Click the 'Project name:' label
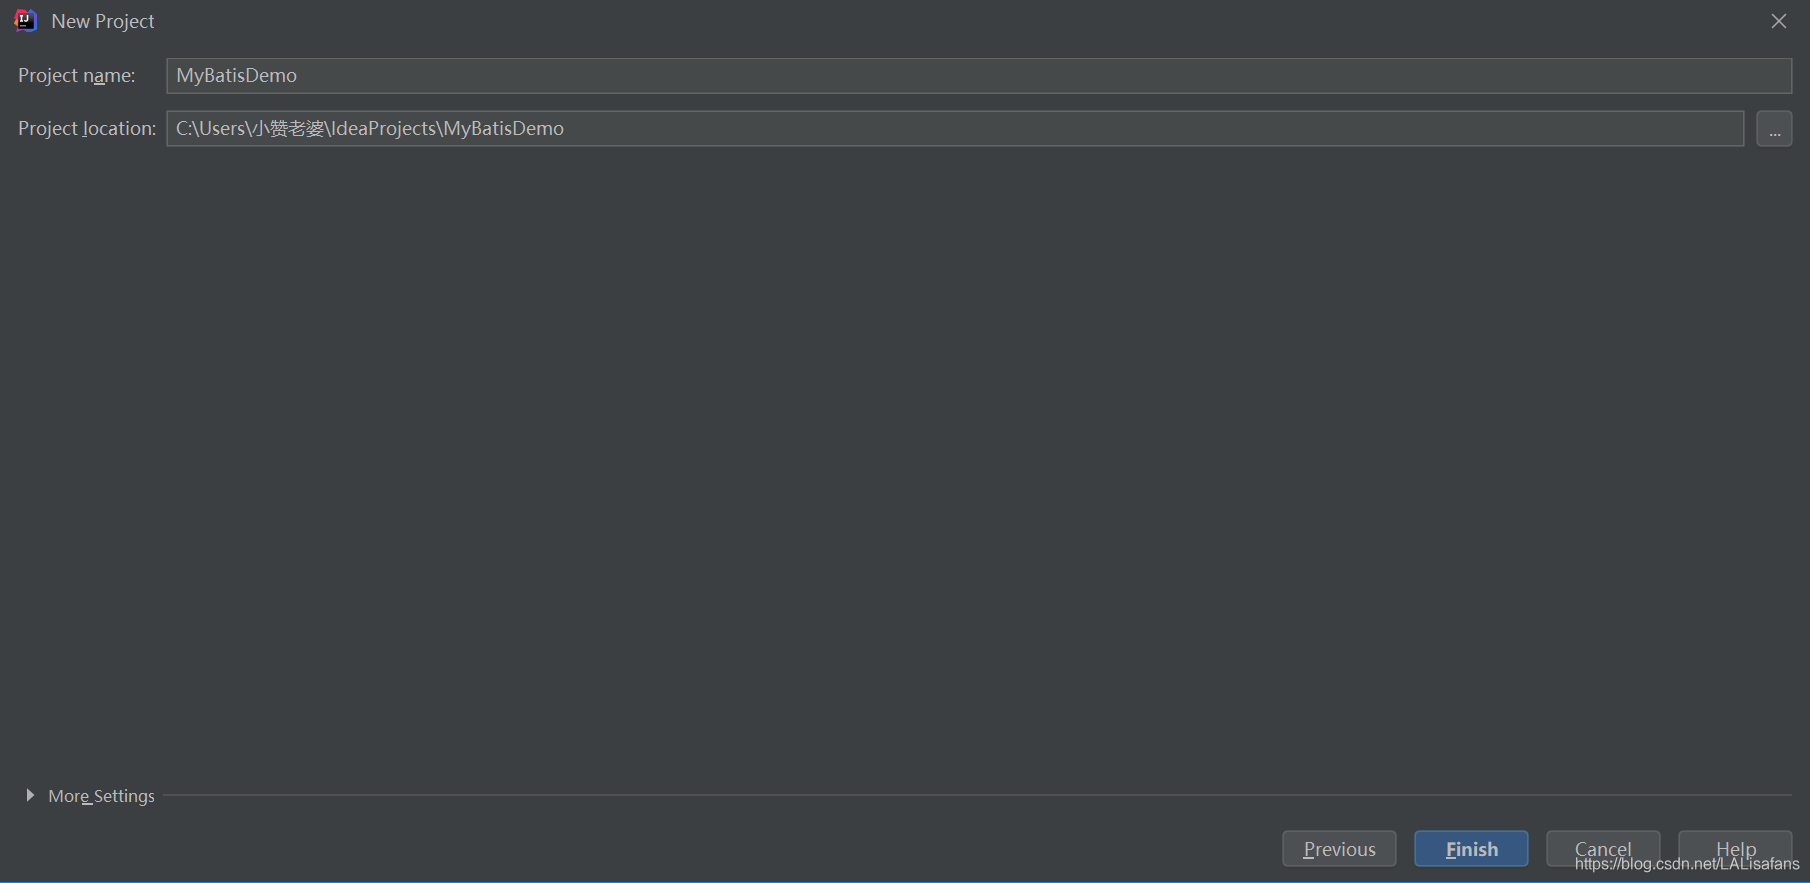The image size is (1810, 883). 77,76
